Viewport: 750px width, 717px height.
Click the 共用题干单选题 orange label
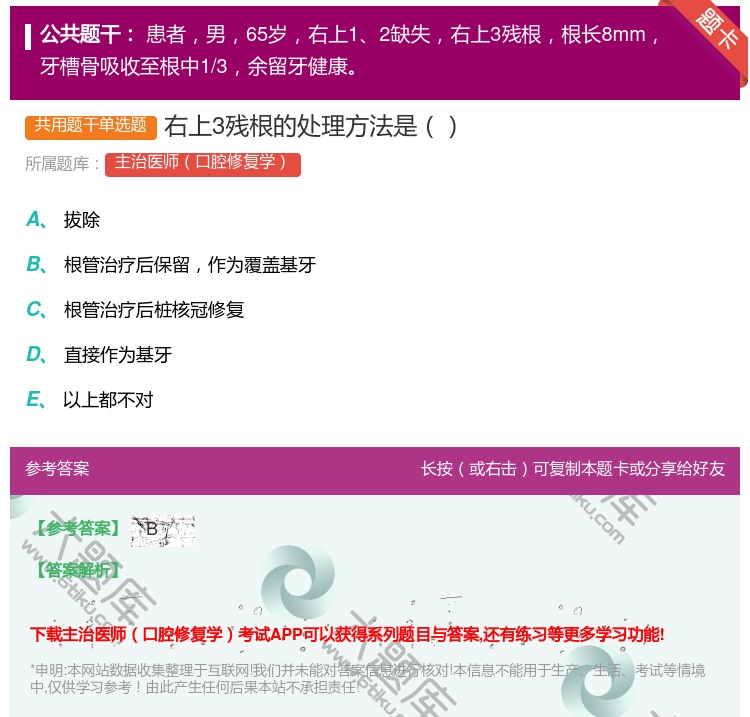click(91, 127)
